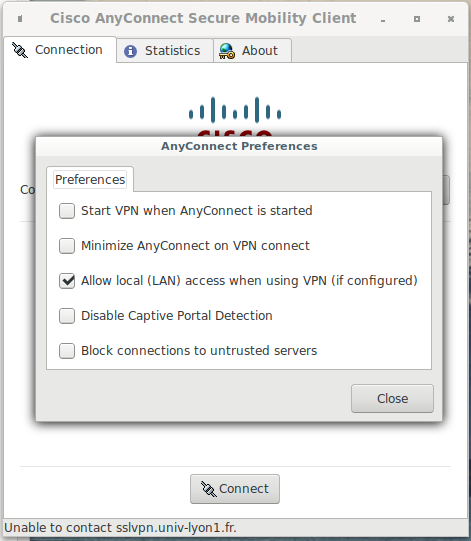The width and height of the screenshot is (471, 541).
Task: Select the Preferences tab in dialog
Action: click(x=90, y=179)
